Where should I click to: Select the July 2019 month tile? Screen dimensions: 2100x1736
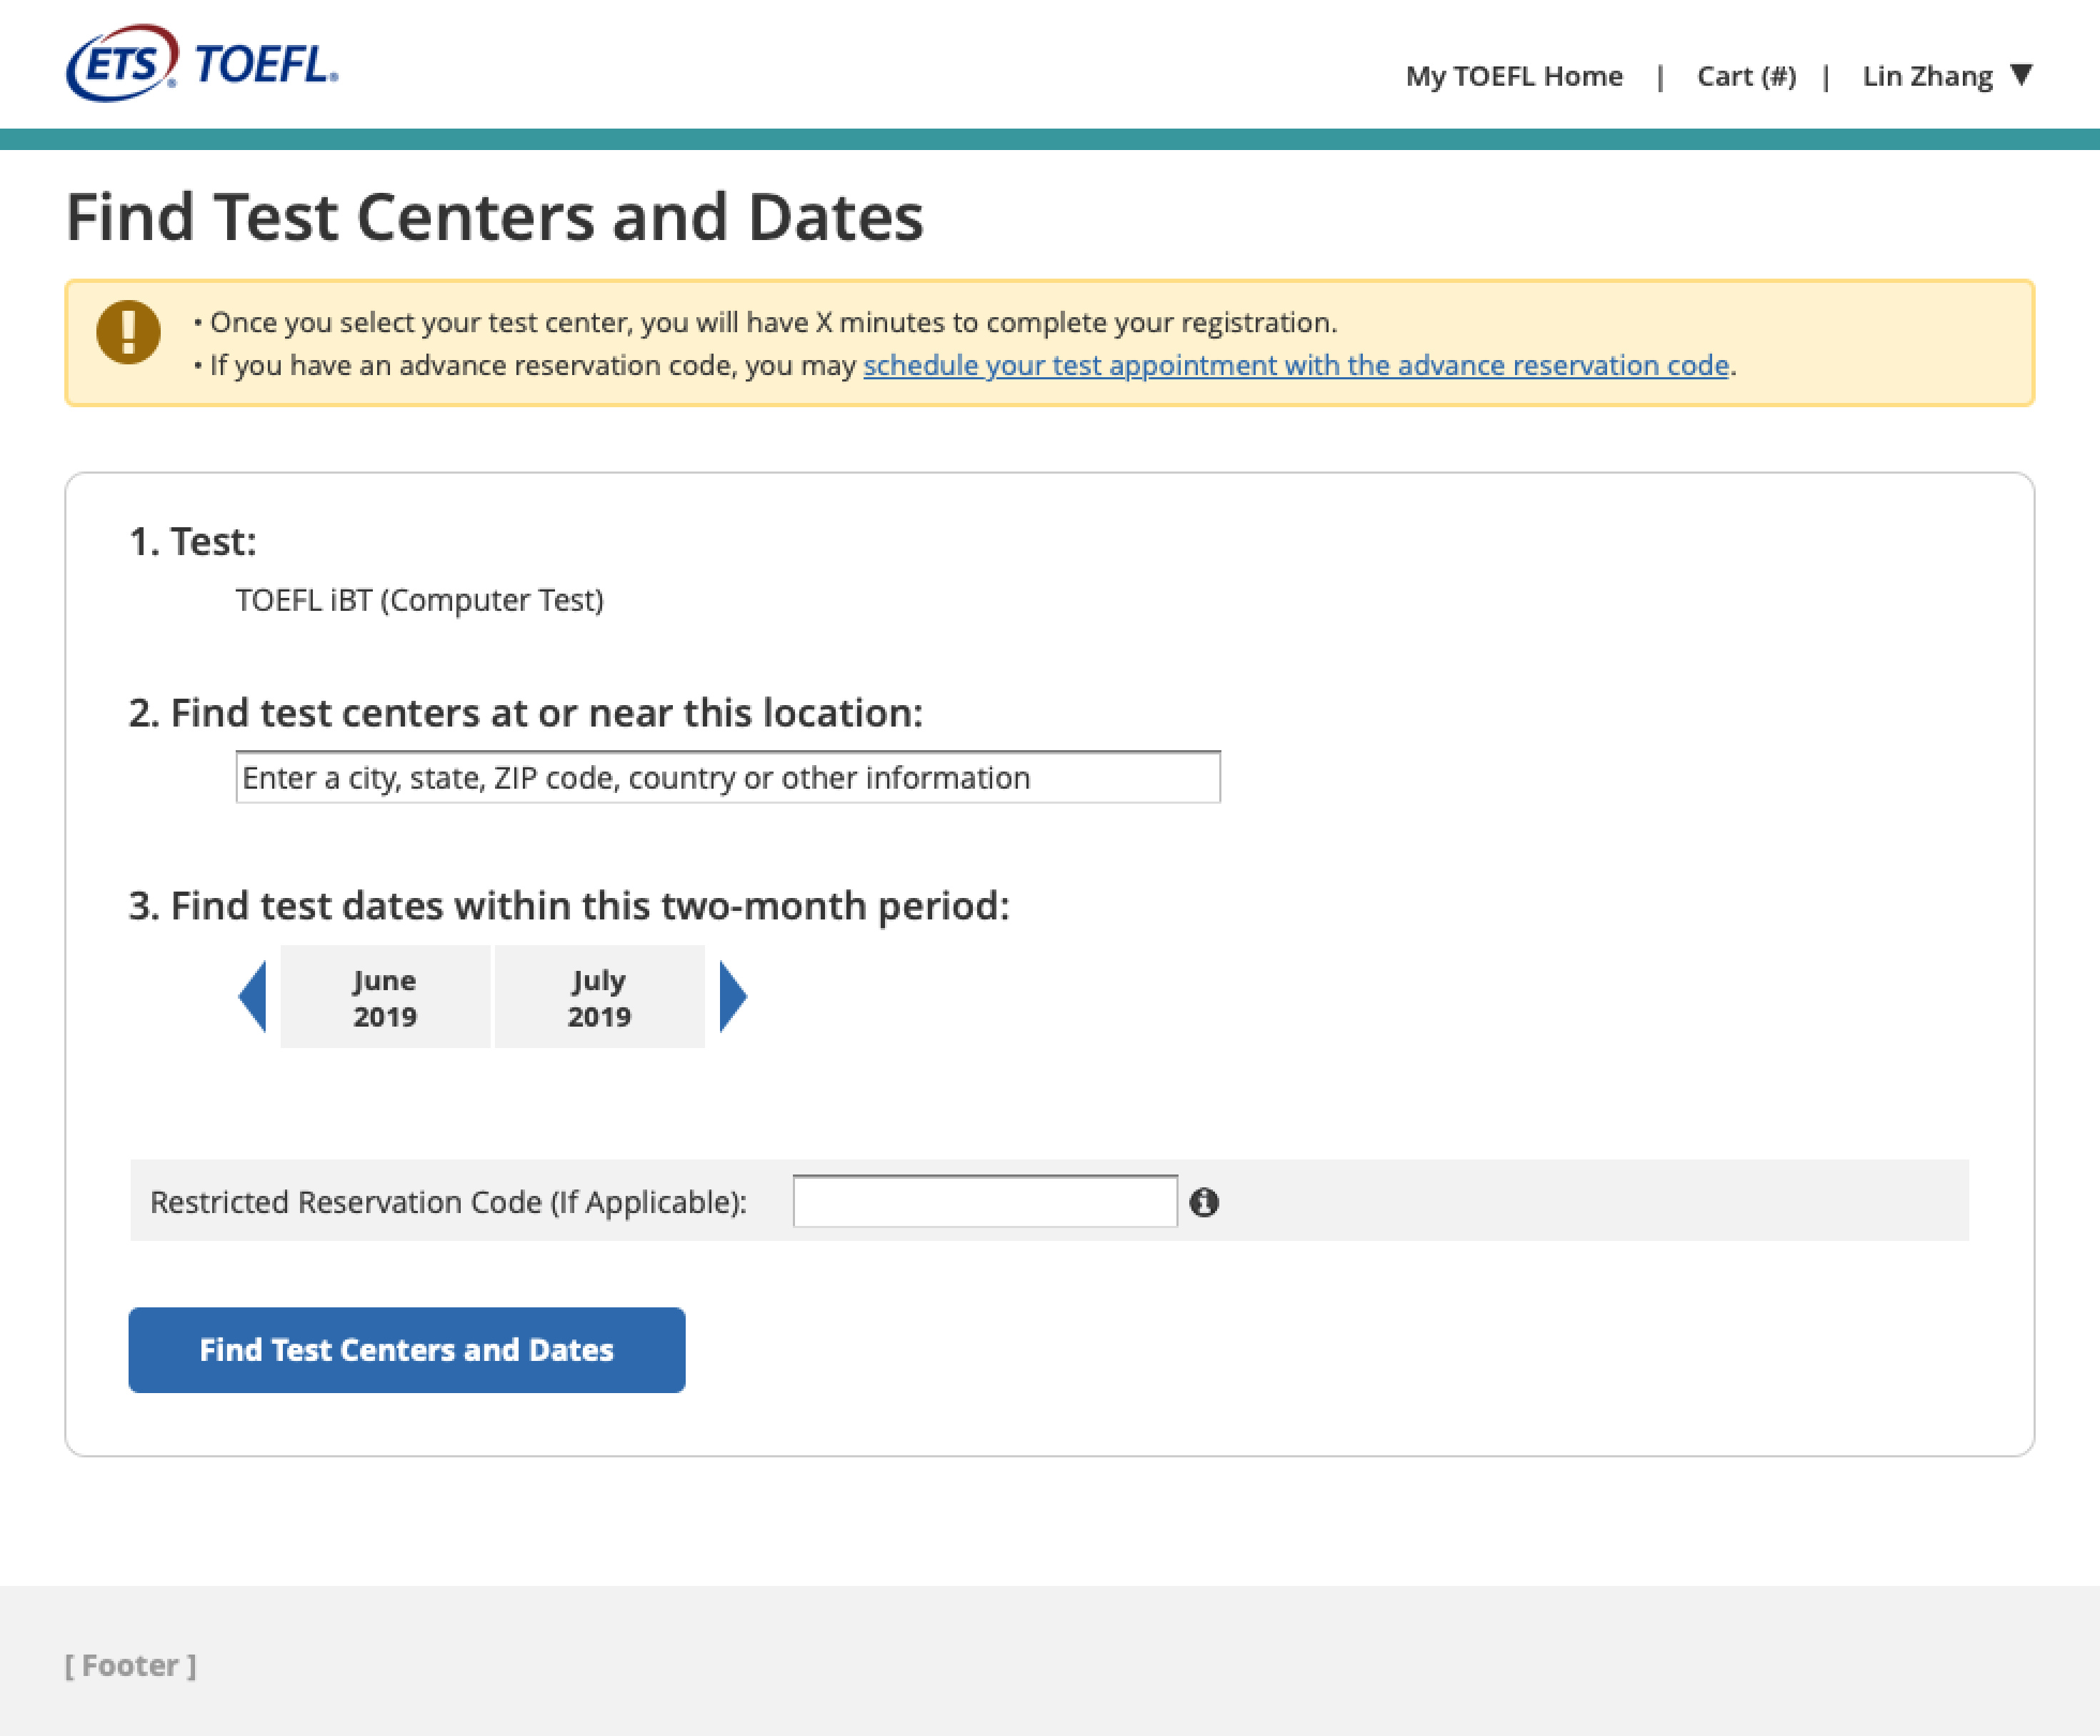coord(599,997)
